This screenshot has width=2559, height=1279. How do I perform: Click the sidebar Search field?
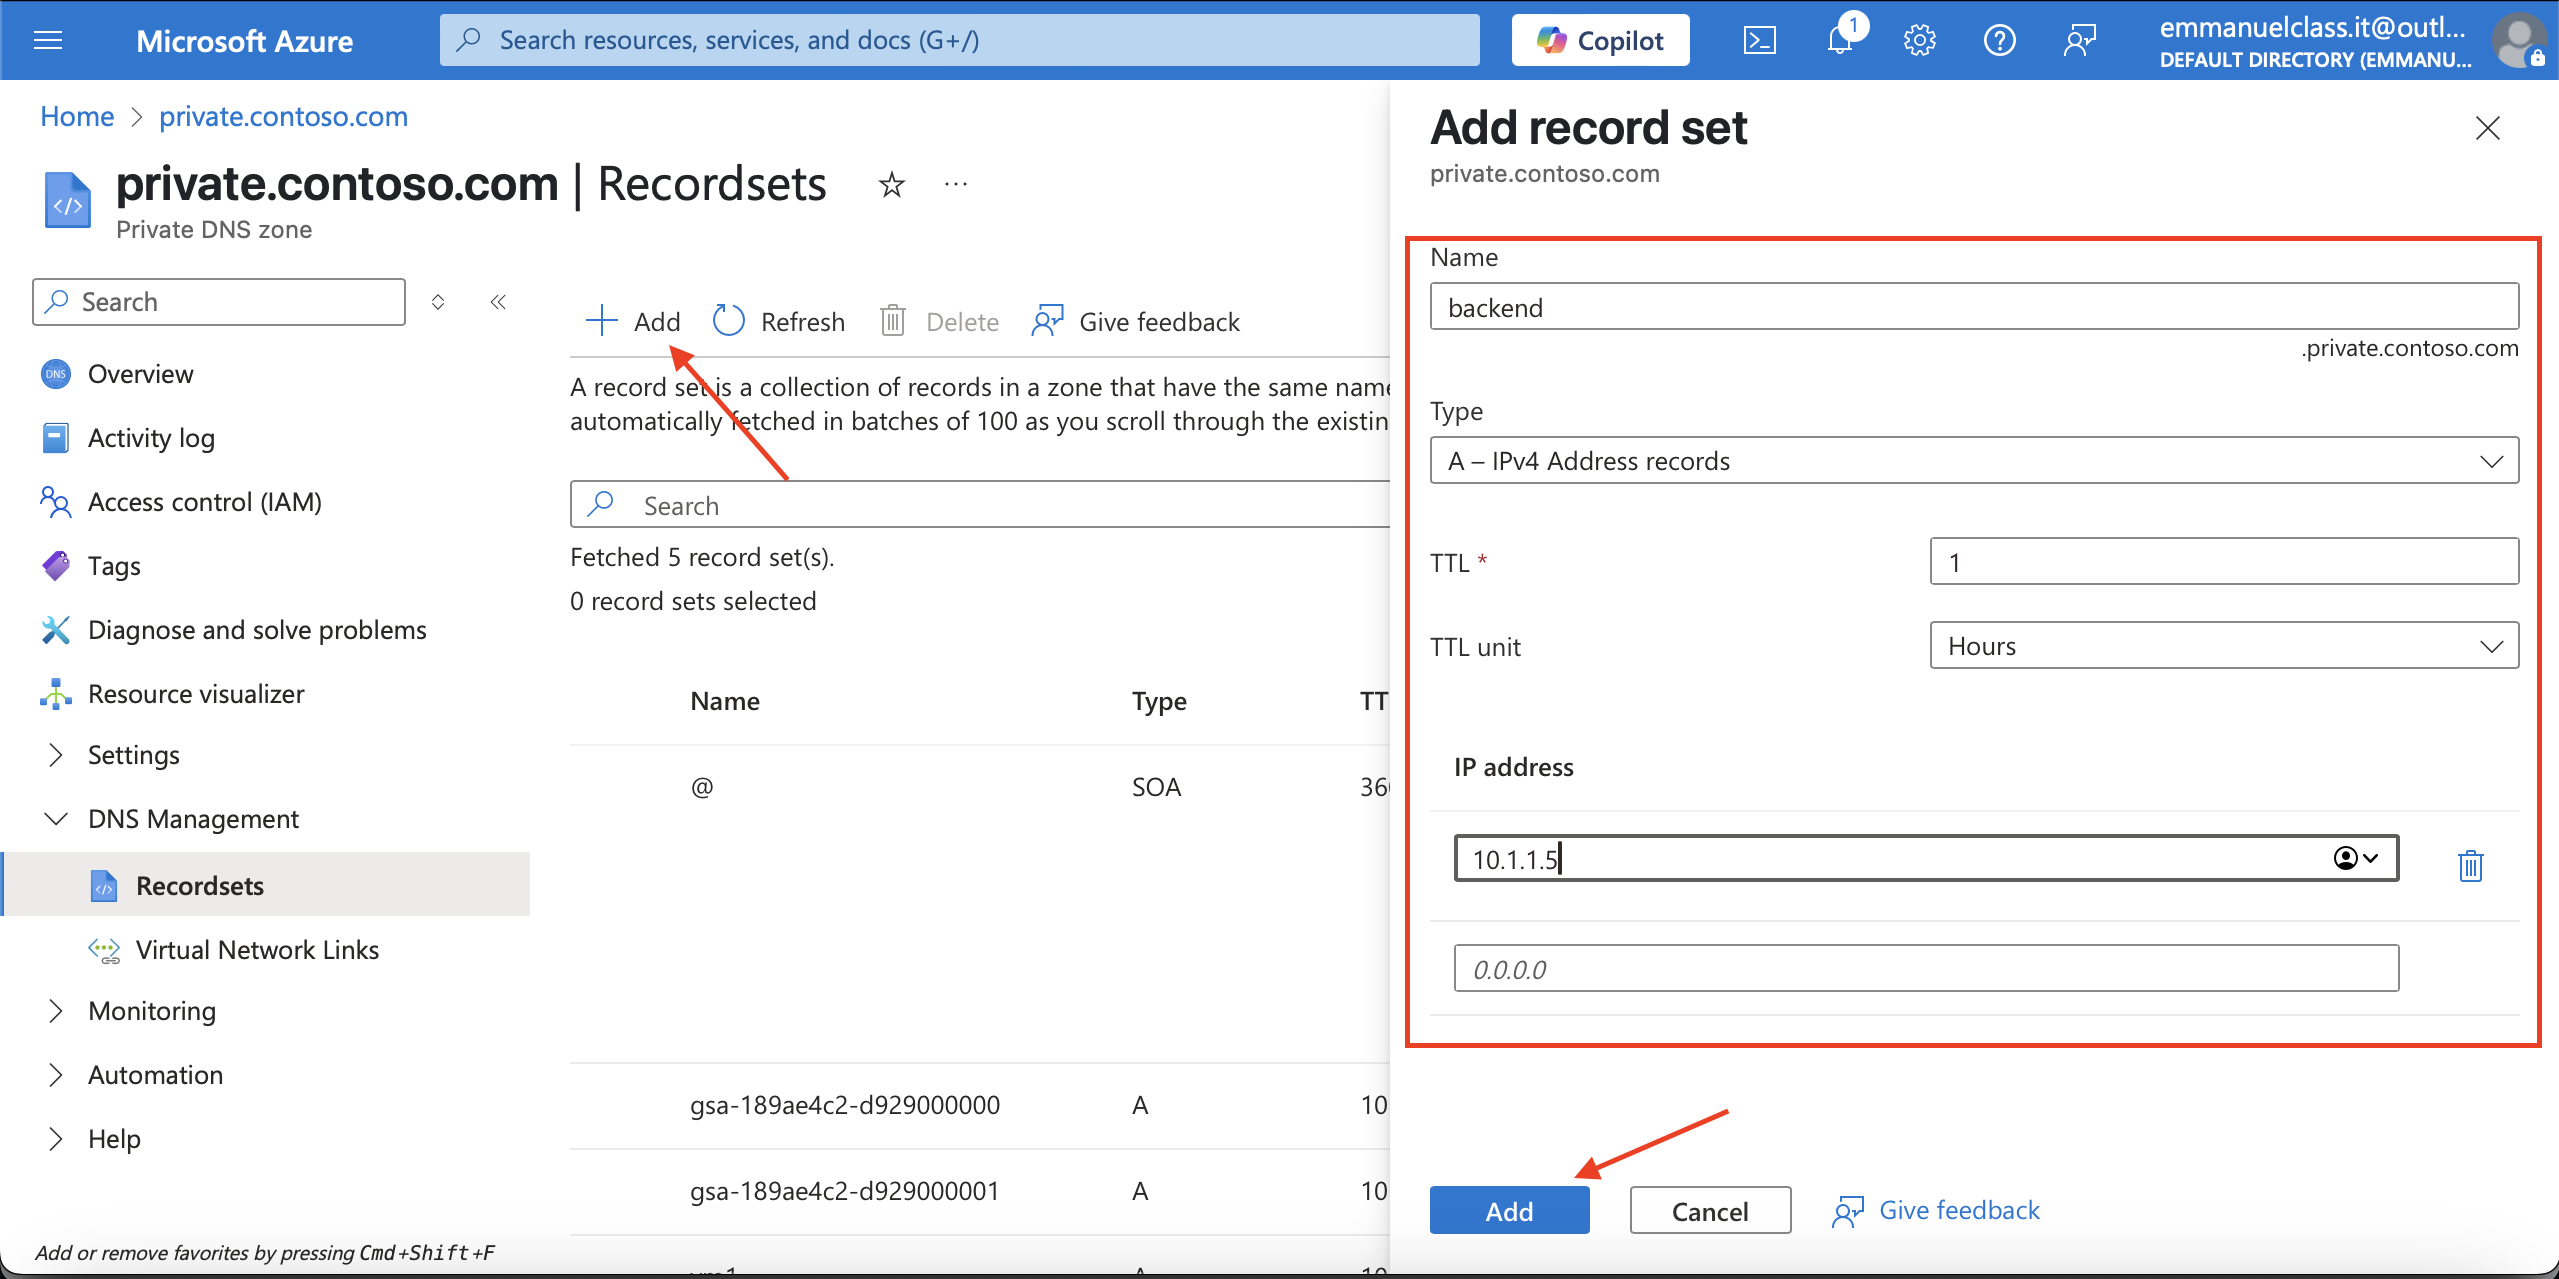219,302
